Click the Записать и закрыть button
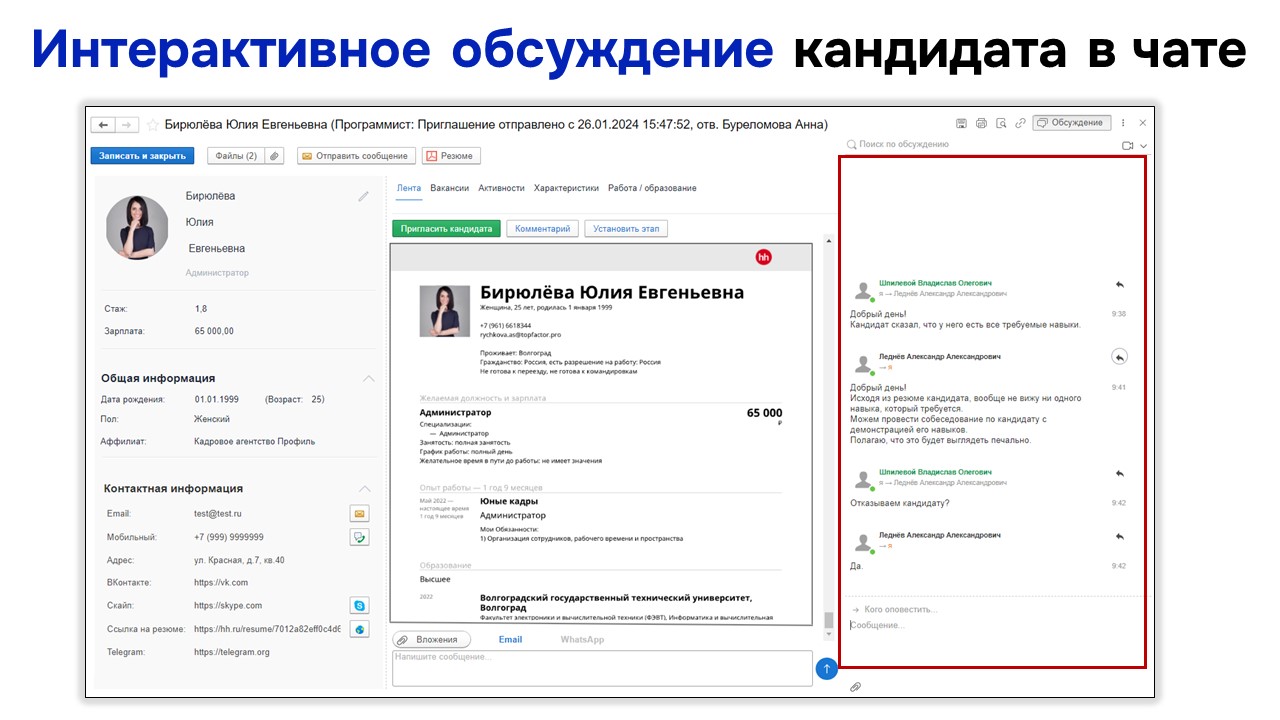 [x=142, y=156]
